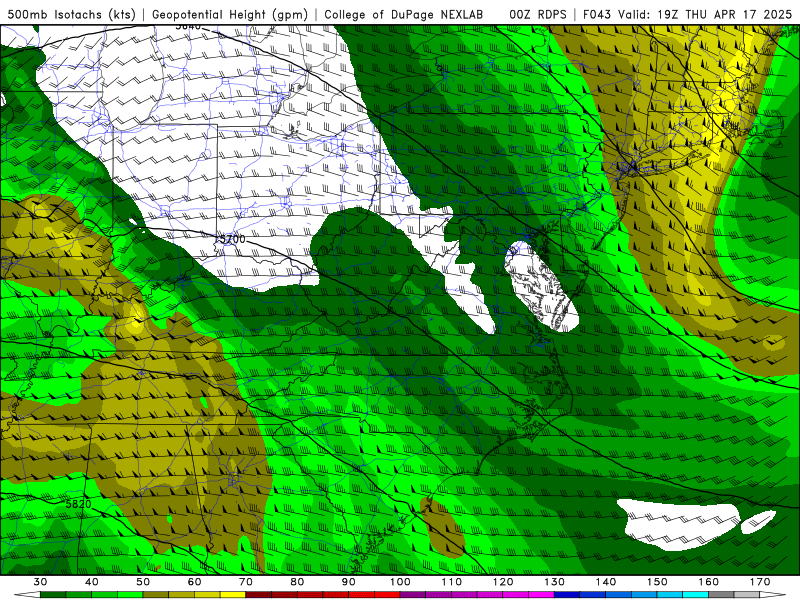Image resolution: width=800 pixels, height=600 pixels.
Task: Click the 100 value on the color scale
Action: pyautogui.click(x=400, y=582)
